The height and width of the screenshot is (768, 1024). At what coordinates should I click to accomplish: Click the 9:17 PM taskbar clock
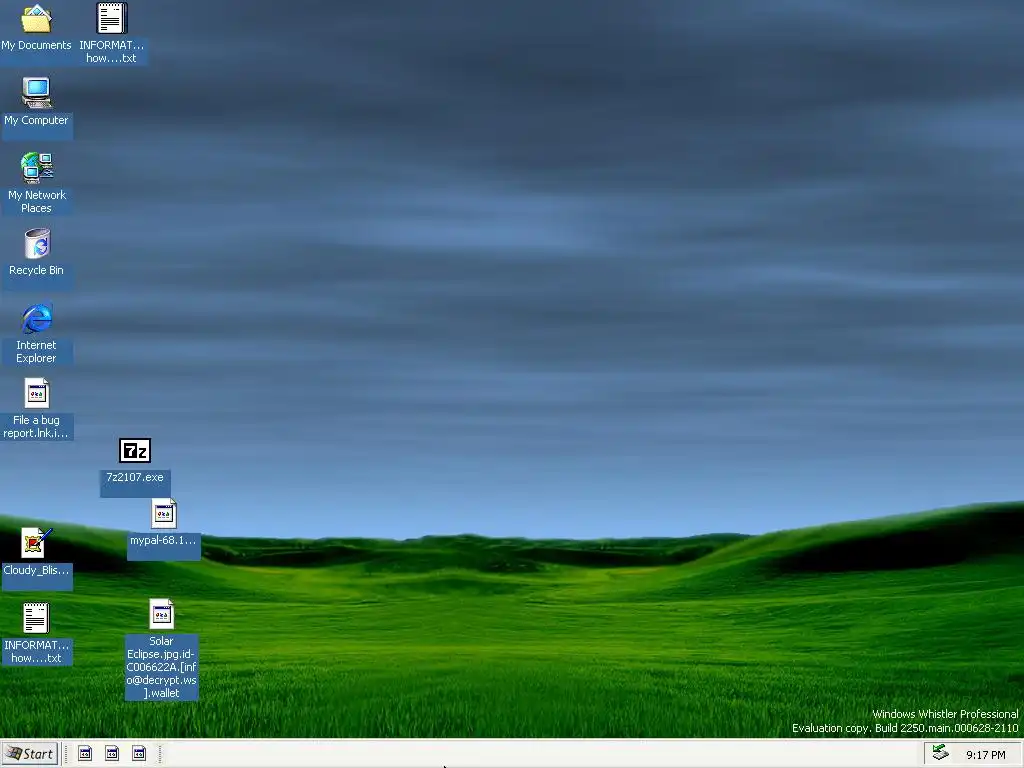point(985,755)
